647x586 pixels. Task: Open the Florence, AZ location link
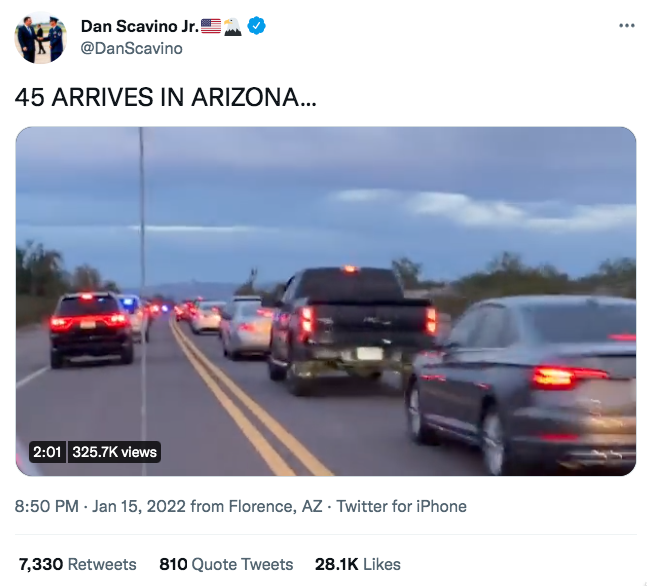pos(275,506)
